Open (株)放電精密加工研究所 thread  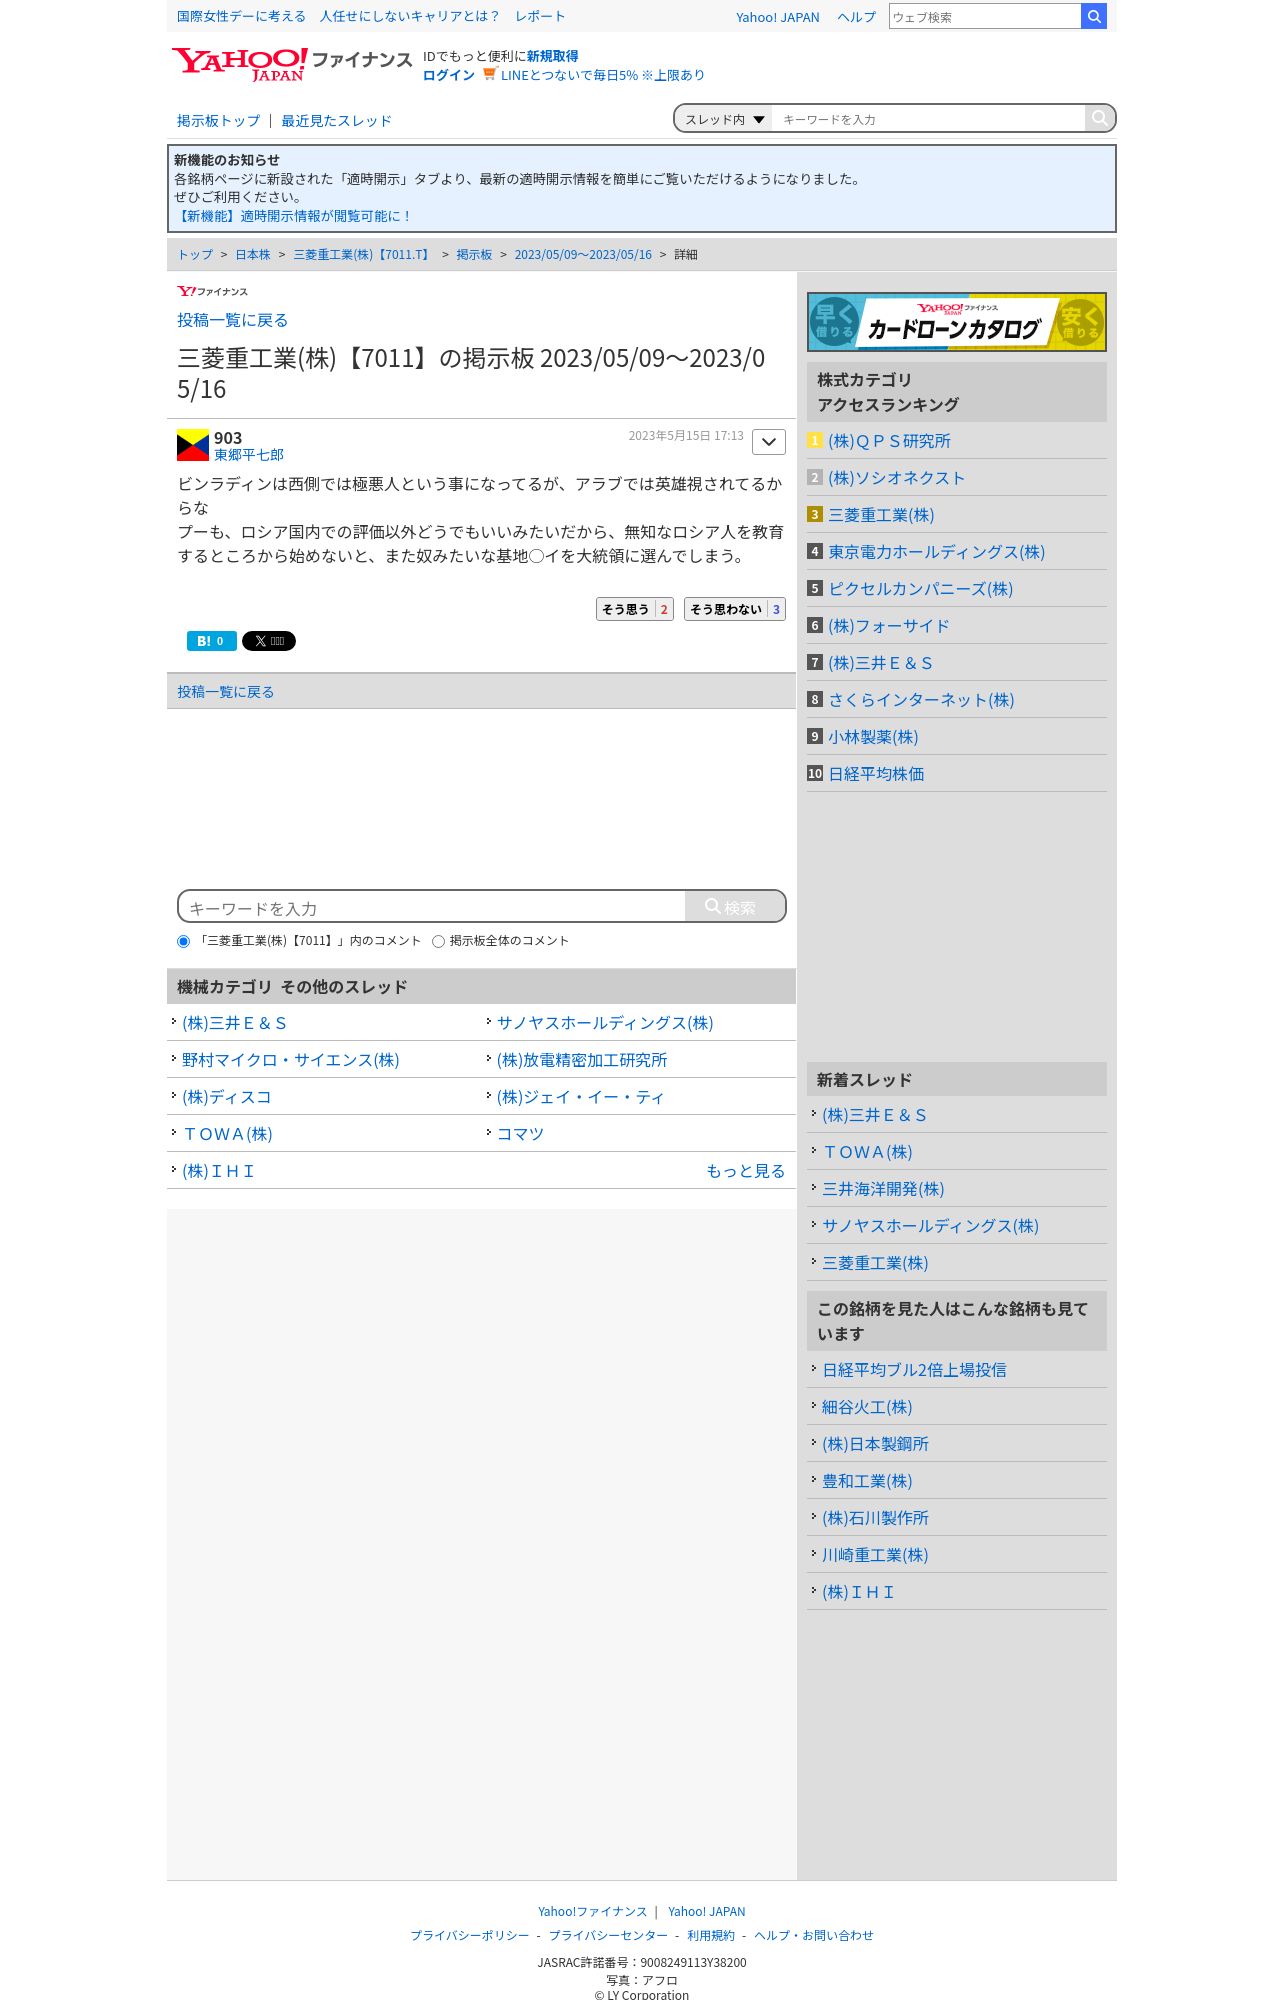tap(582, 1060)
